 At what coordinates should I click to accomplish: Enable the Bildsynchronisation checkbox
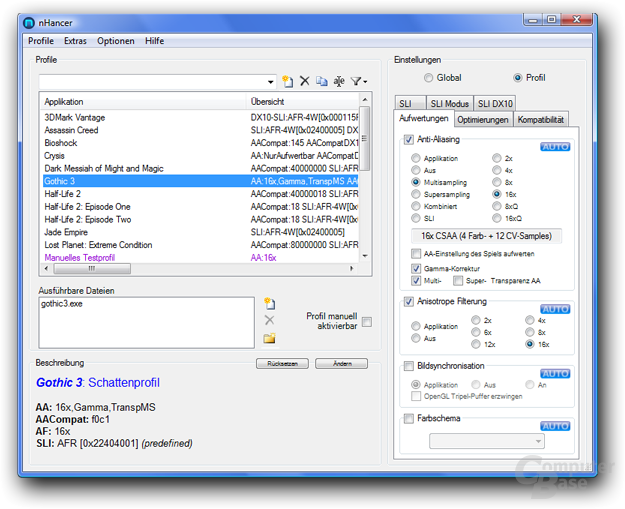pyautogui.click(x=409, y=366)
